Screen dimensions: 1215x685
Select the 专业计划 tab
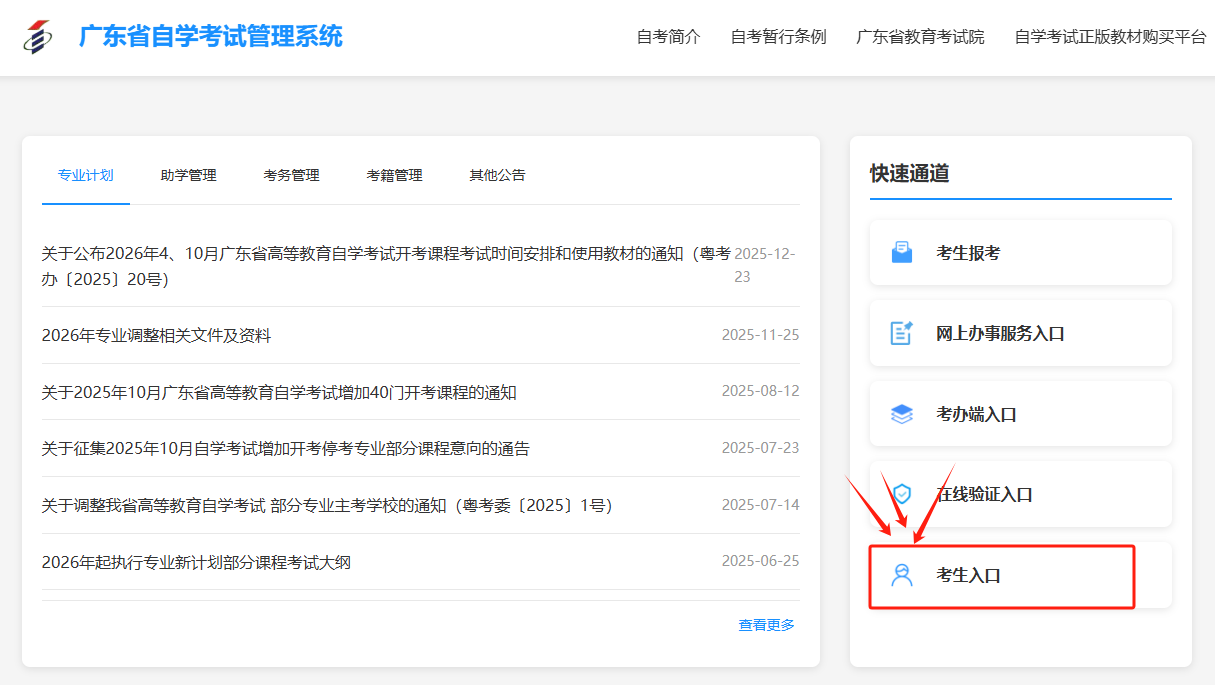tap(85, 175)
